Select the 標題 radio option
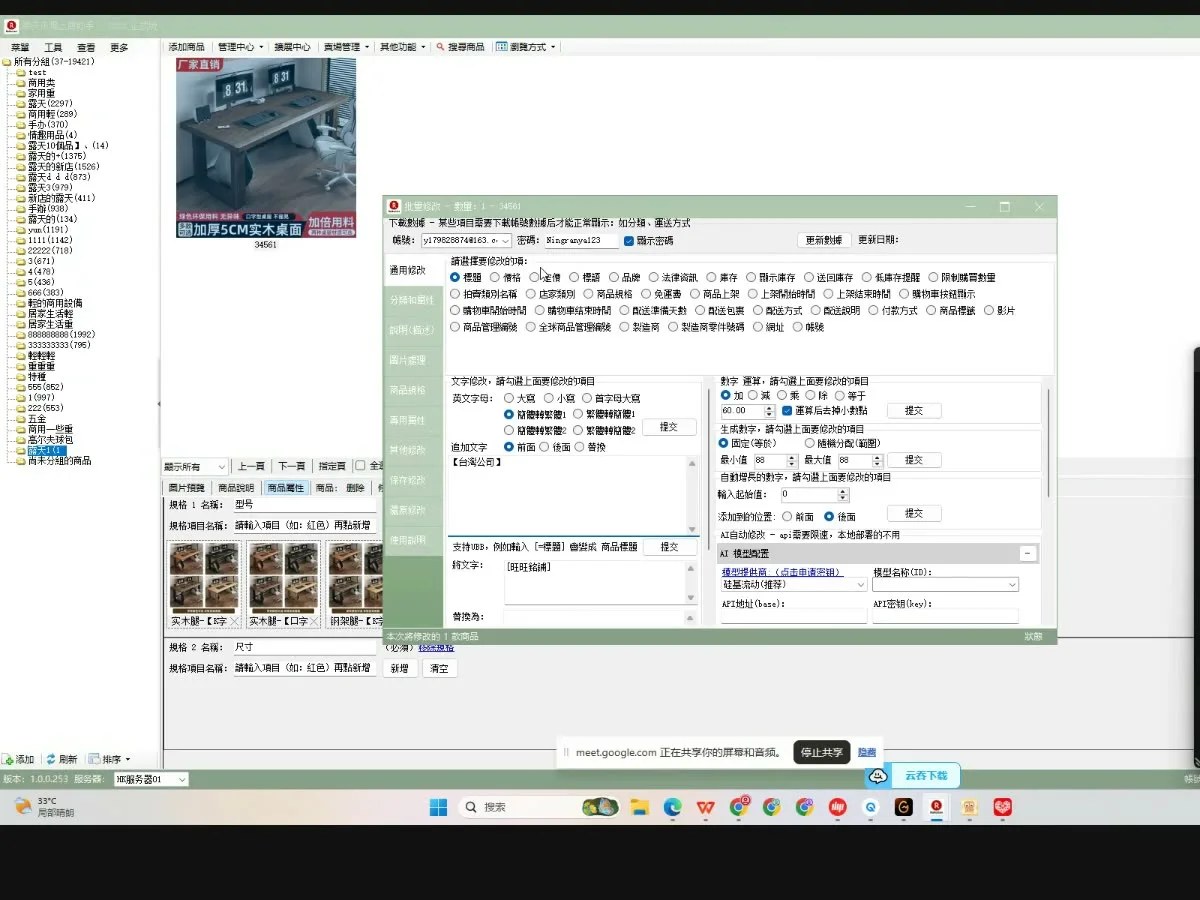The width and height of the screenshot is (1200, 900). click(x=455, y=278)
